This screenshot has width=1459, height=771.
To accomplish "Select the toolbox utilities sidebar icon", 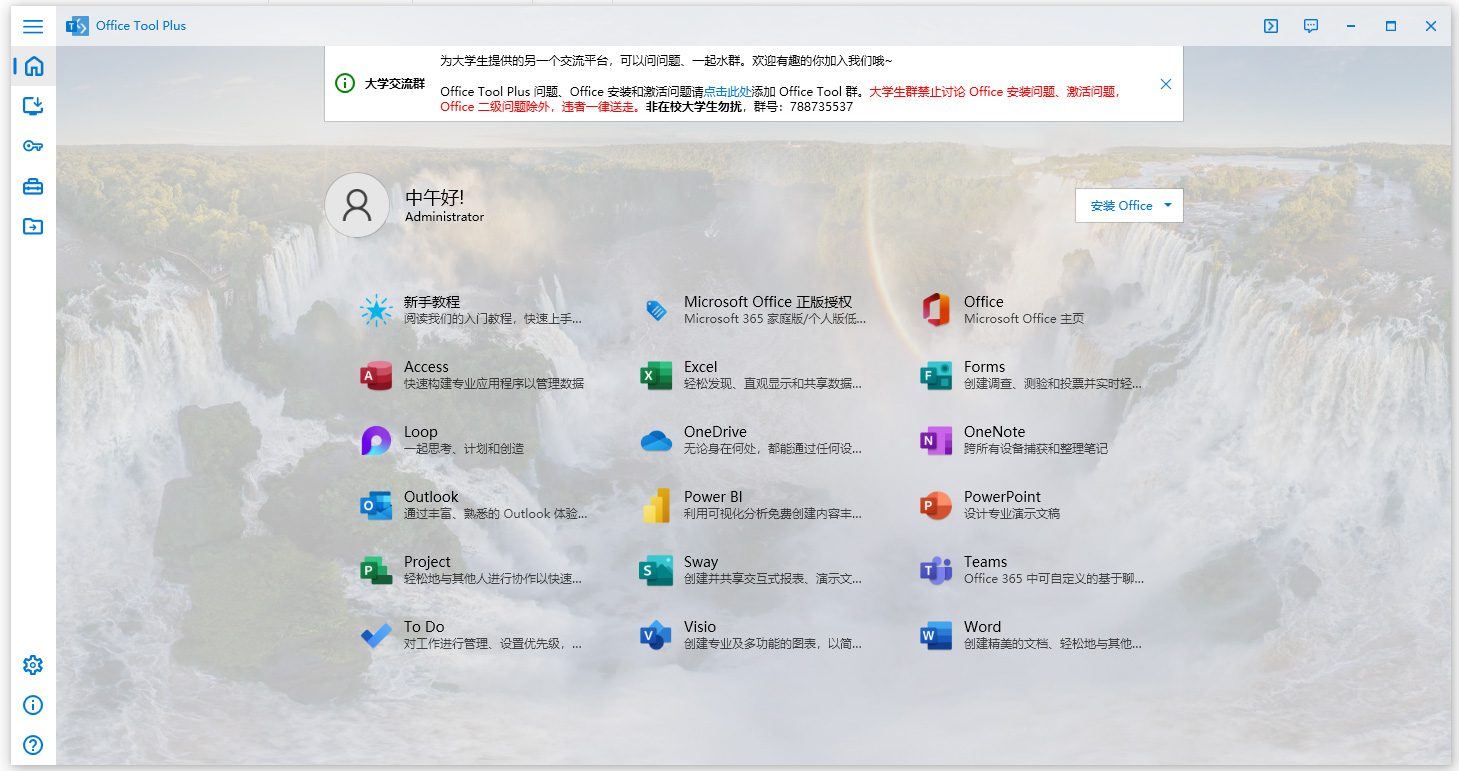I will tap(32, 186).
